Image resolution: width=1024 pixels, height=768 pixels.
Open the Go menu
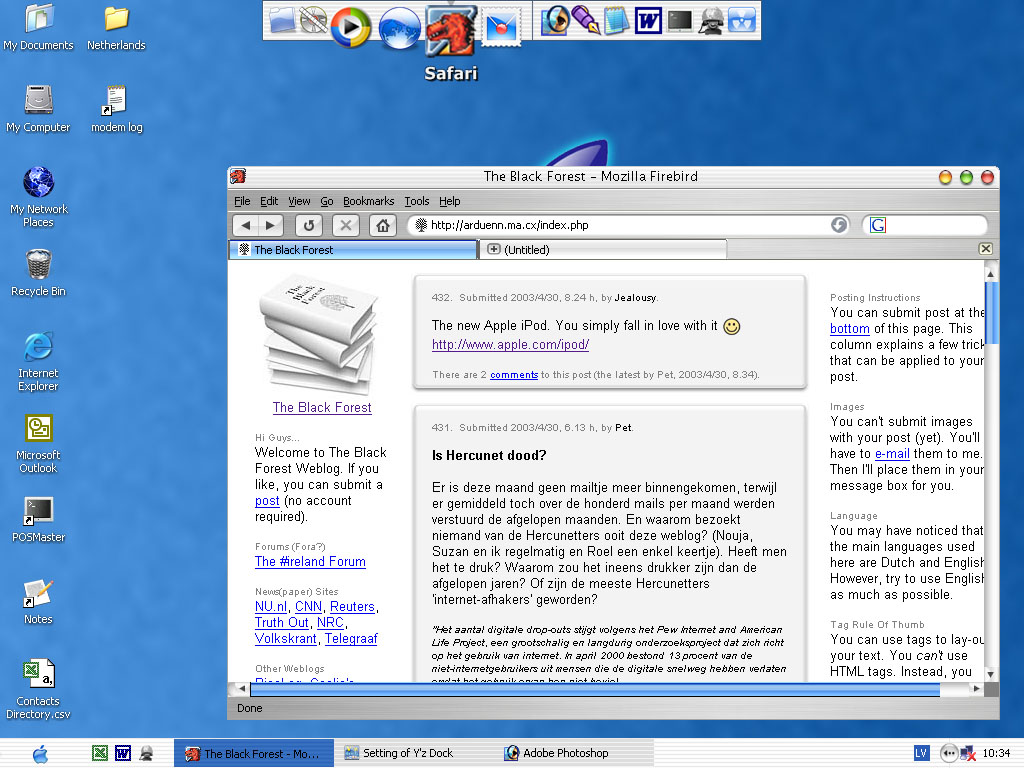[327, 201]
